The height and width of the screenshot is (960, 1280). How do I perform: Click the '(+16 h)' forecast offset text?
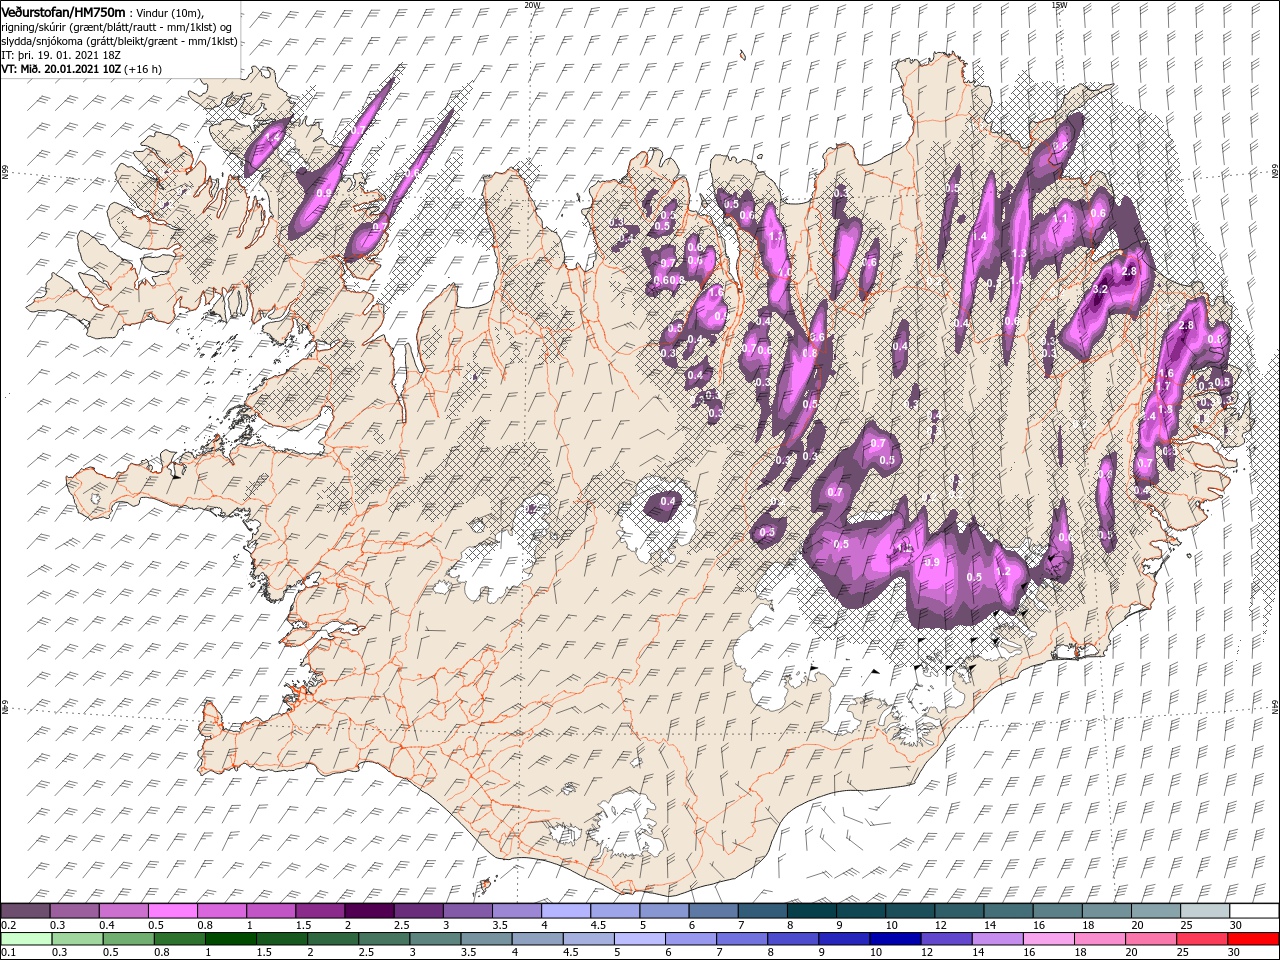click(143, 69)
